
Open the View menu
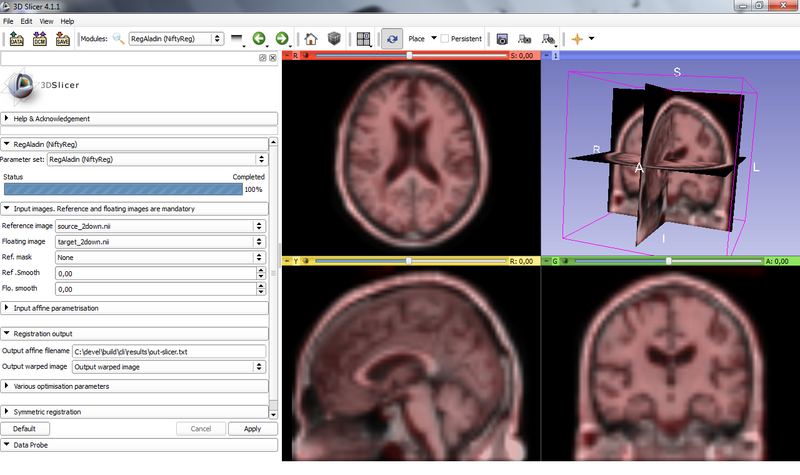click(x=46, y=20)
